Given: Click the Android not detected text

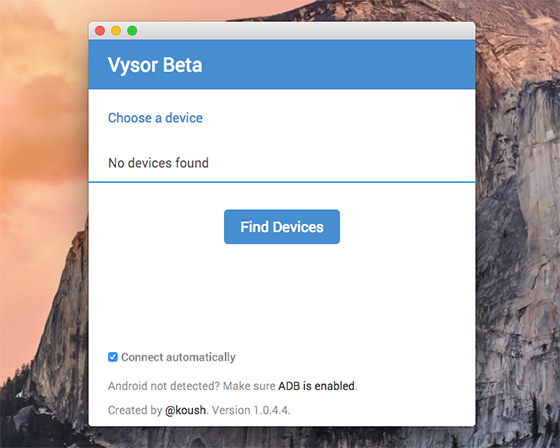Looking at the screenshot, I should [164, 386].
